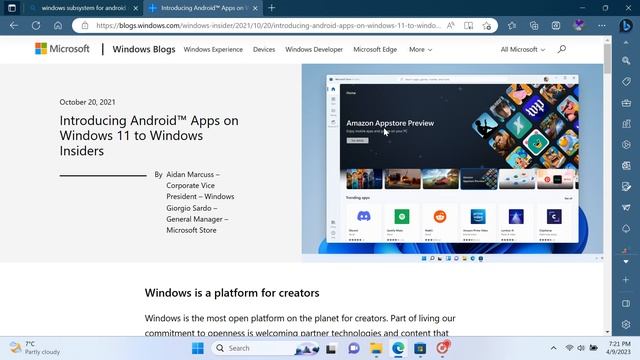Enter Immersive Reader mode
Image resolution: width=640 pixels, height=360 pixels.
point(469,25)
